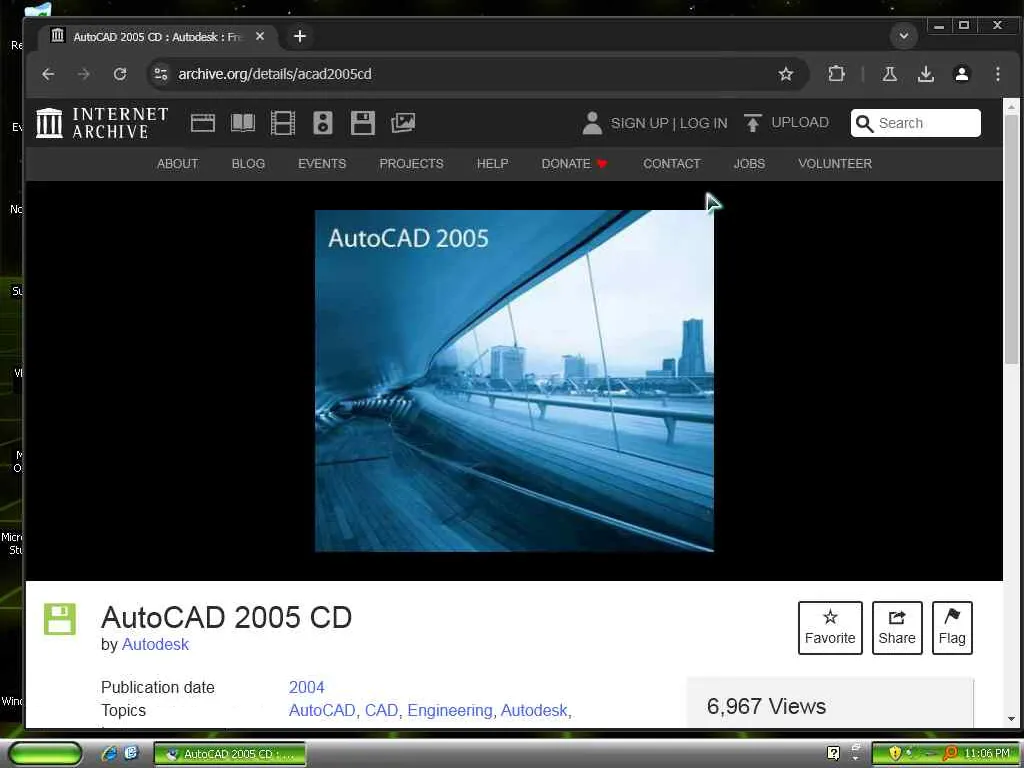1024x768 pixels.
Task: Reload the page
Action: 120,74
